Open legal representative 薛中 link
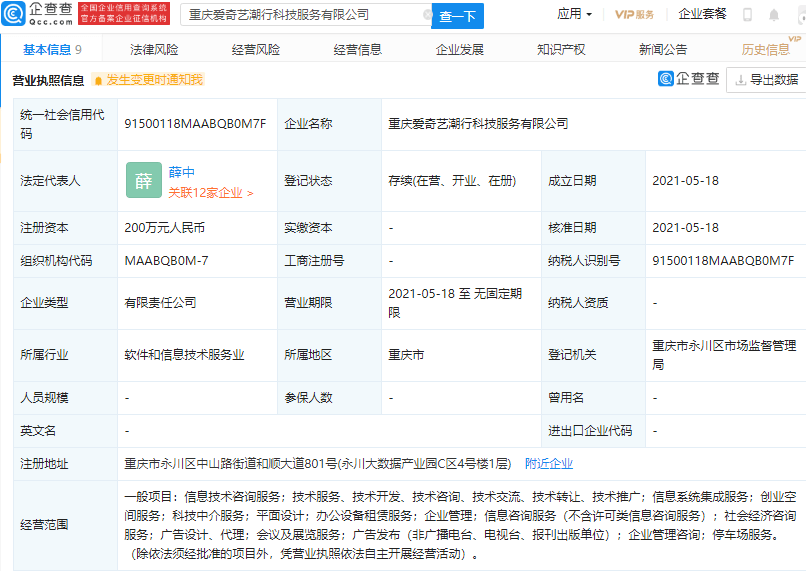This screenshot has height=571, width=806. pos(181,172)
